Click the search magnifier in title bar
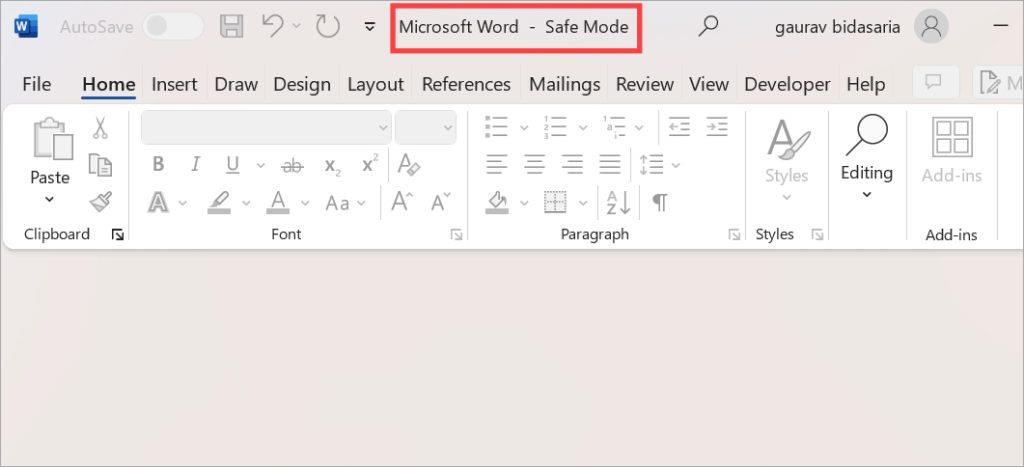 click(x=708, y=26)
